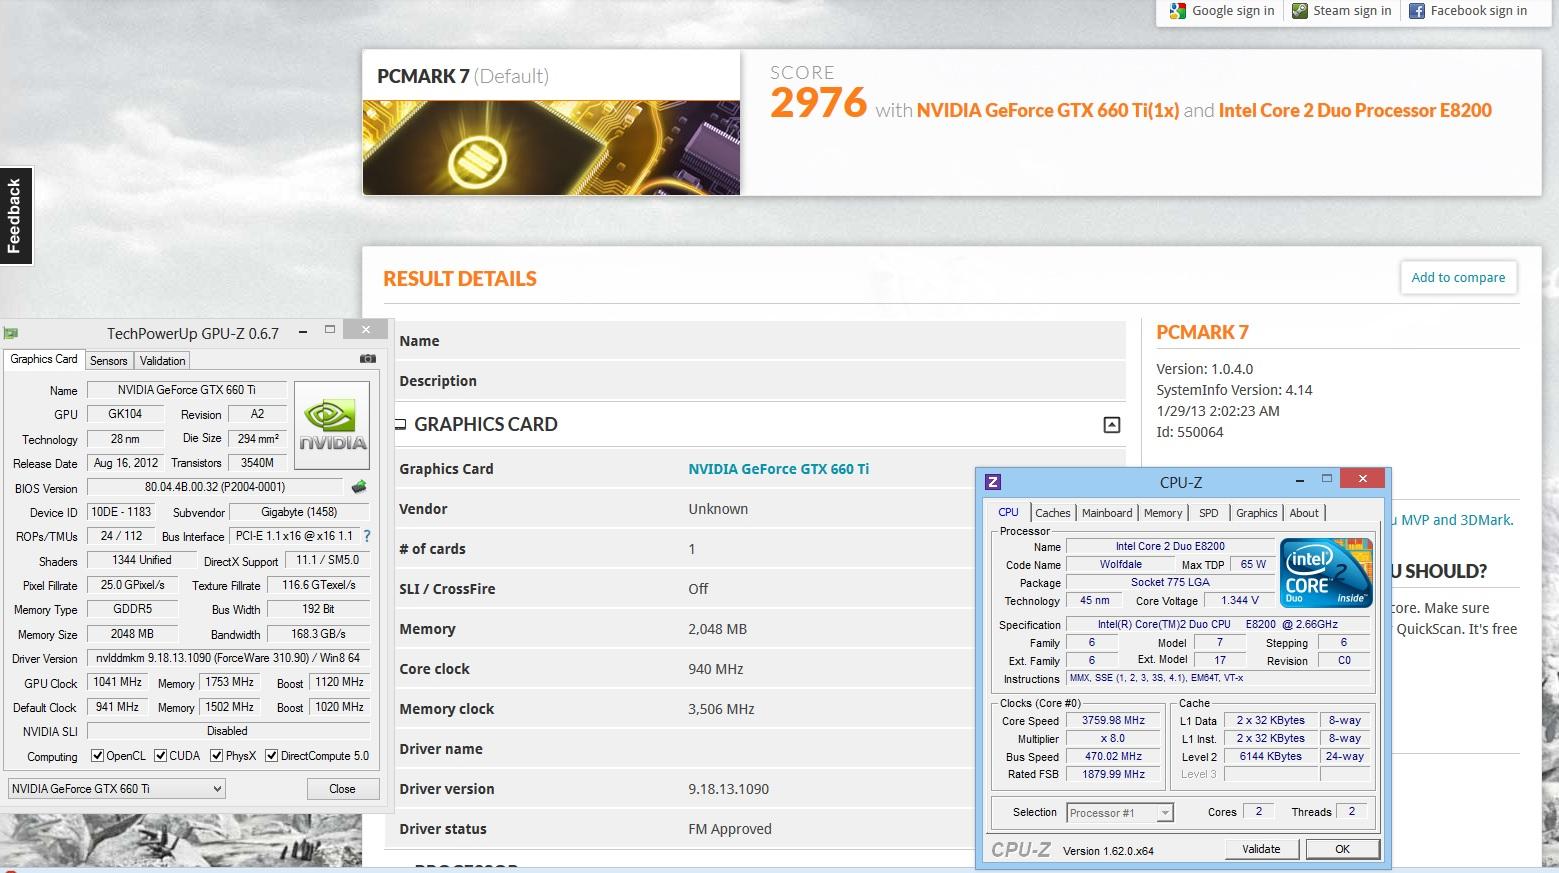Click the Level 2 cache value 6144 KBytes
This screenshot has width=1559, height=873.
tap(1270, 756)
